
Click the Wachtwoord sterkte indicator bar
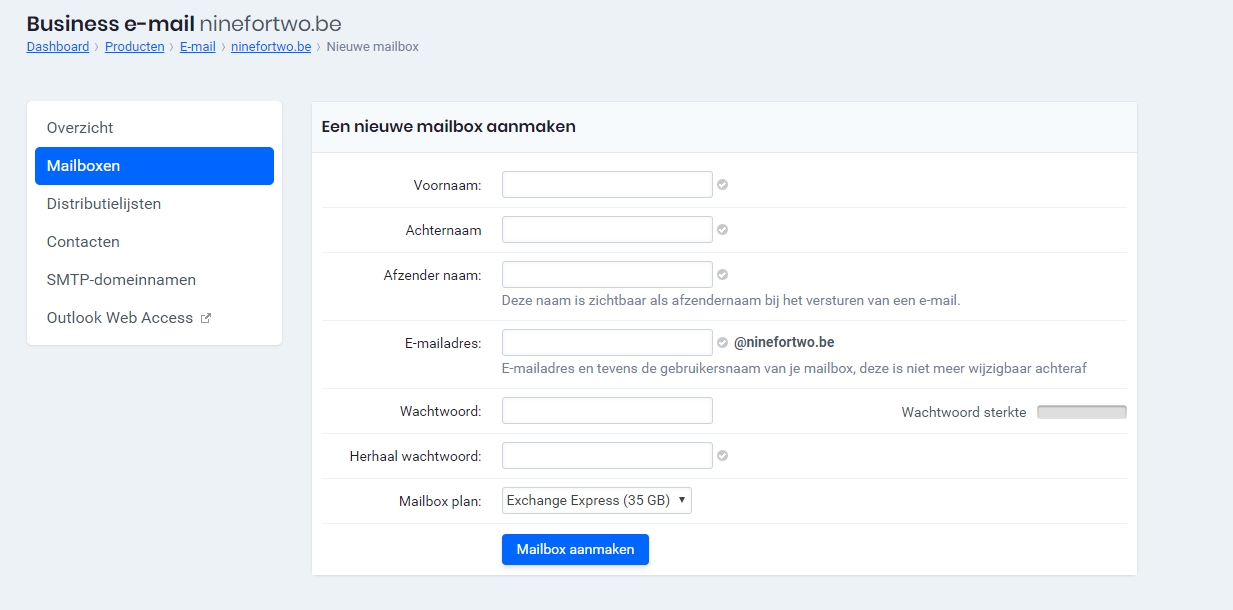(x=1081, y=412)
